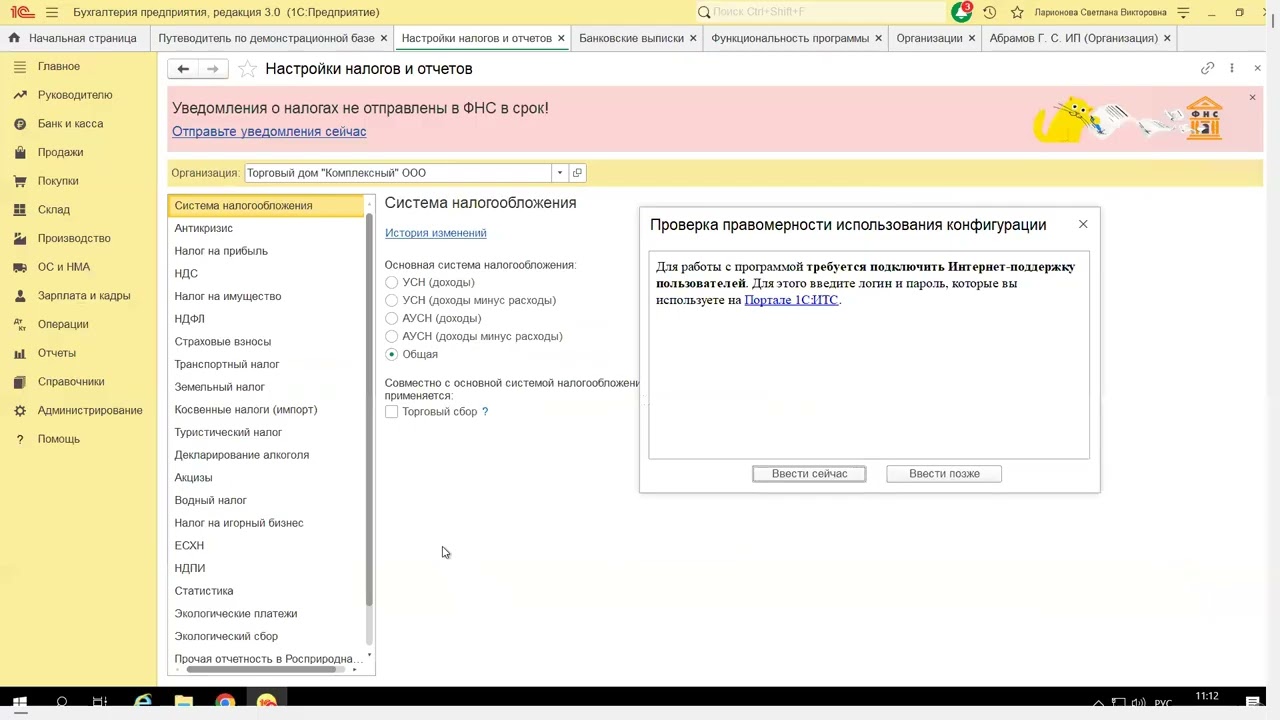This screenshot has width=1280, height=720.
Task: Click the Ввести сейчас button
Action: [x=809, y=474]
